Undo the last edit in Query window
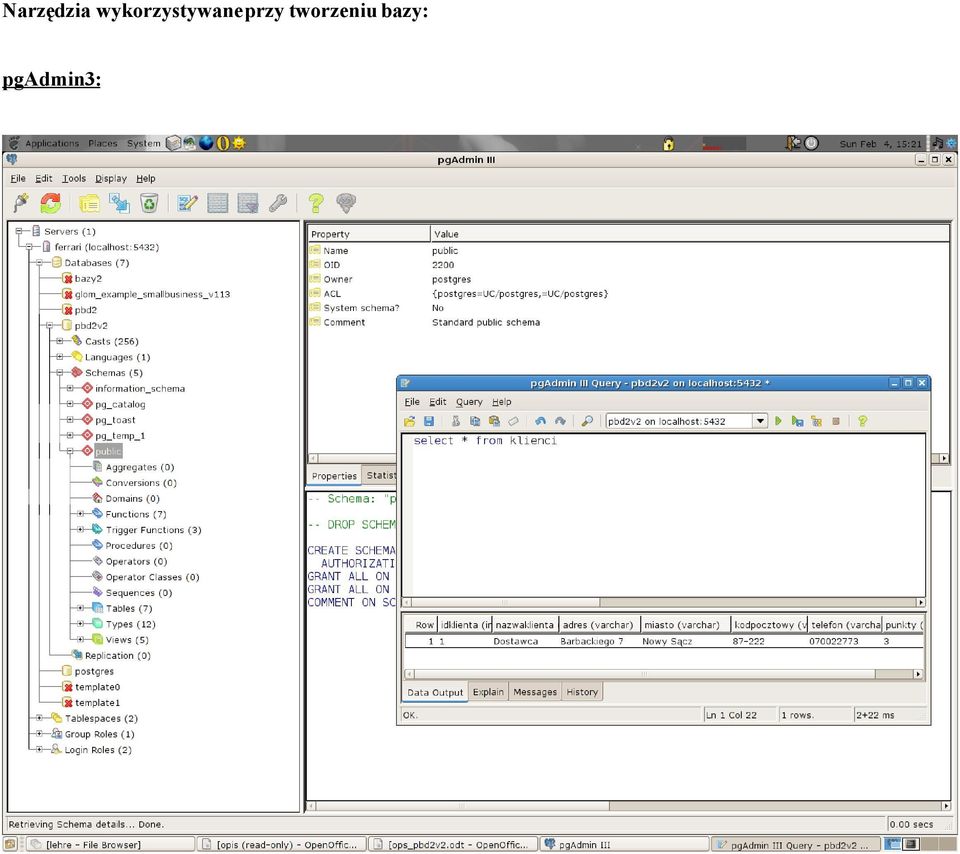 click(540, 421)
